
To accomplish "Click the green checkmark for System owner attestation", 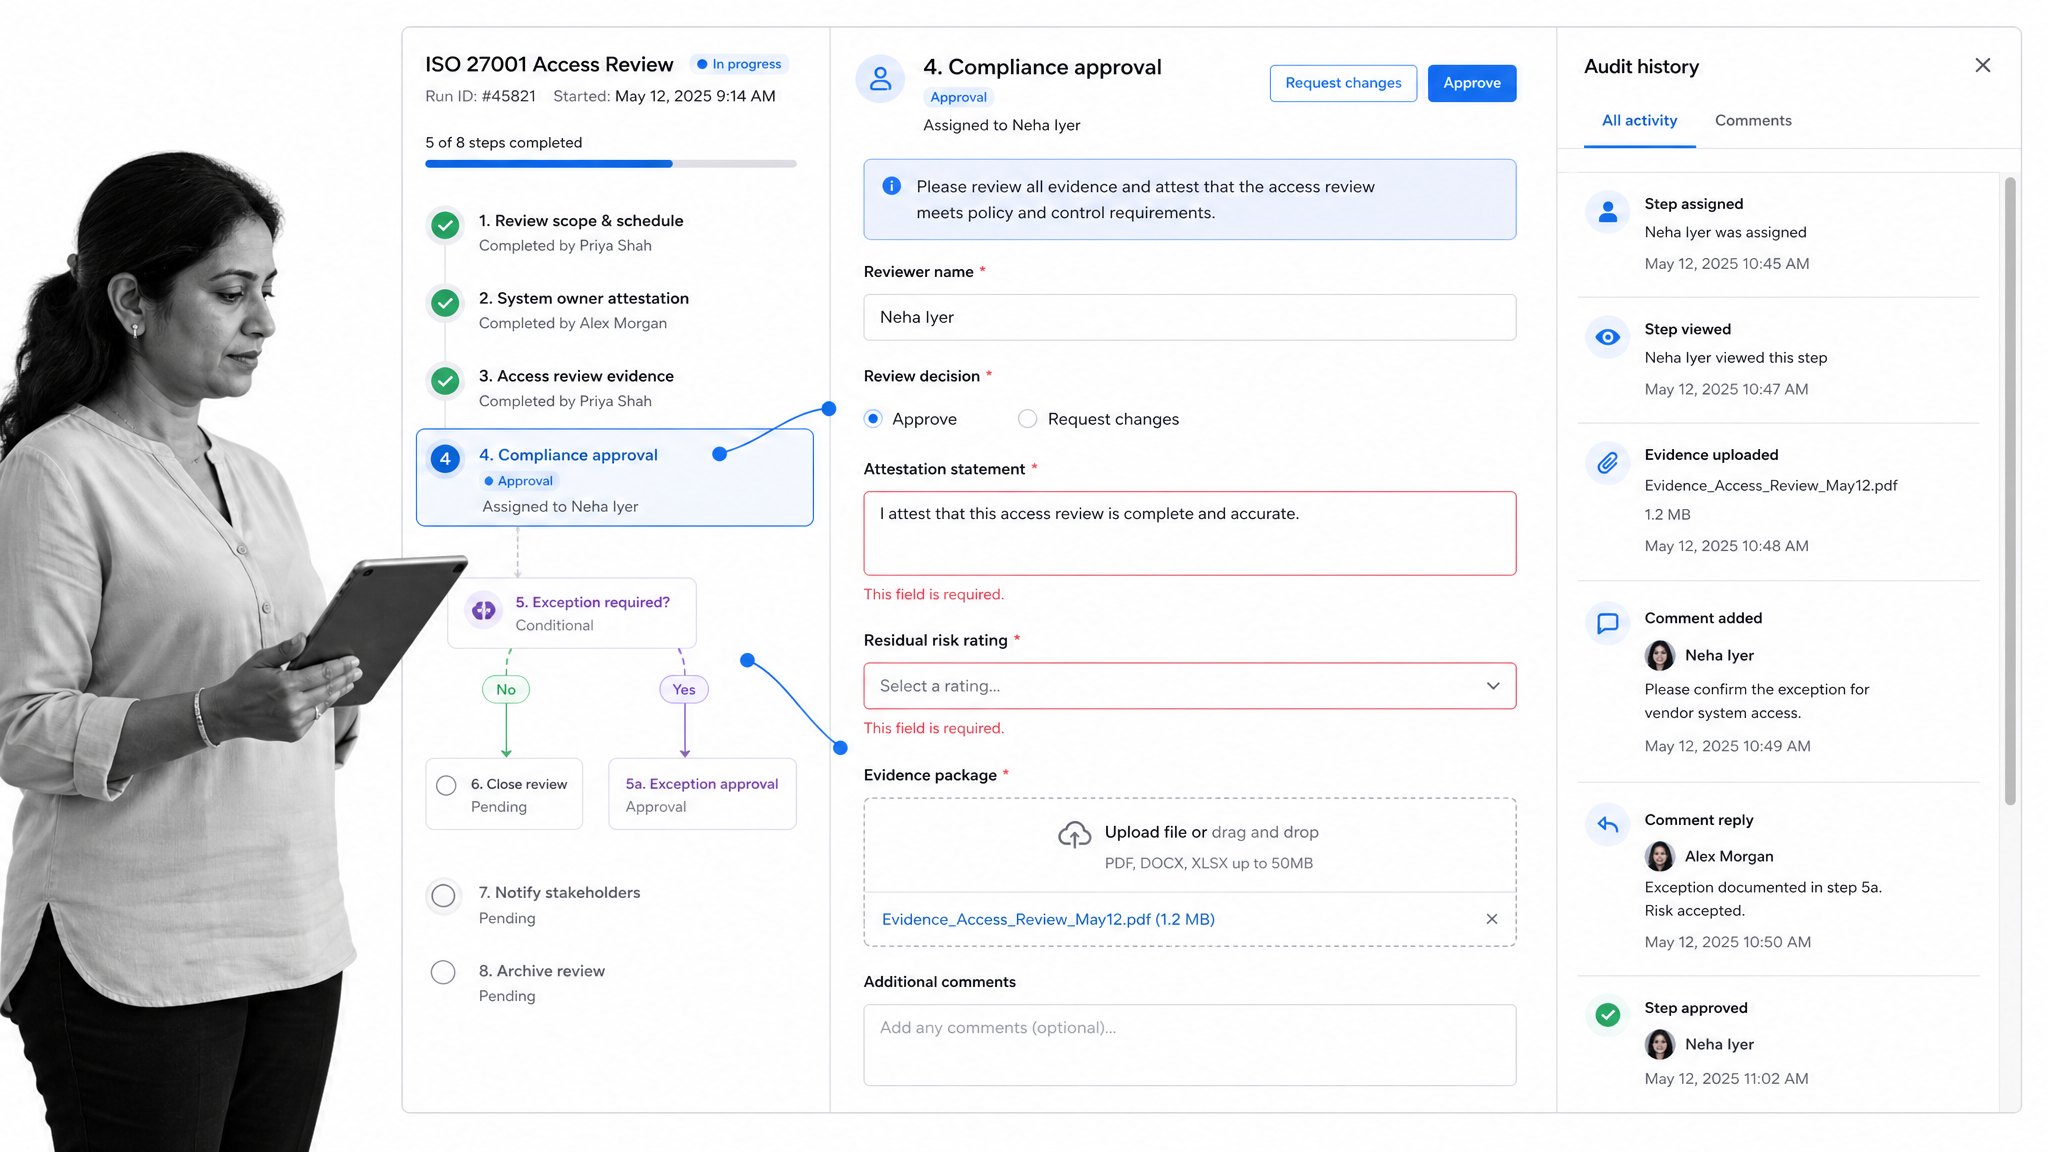I will 445,302.
